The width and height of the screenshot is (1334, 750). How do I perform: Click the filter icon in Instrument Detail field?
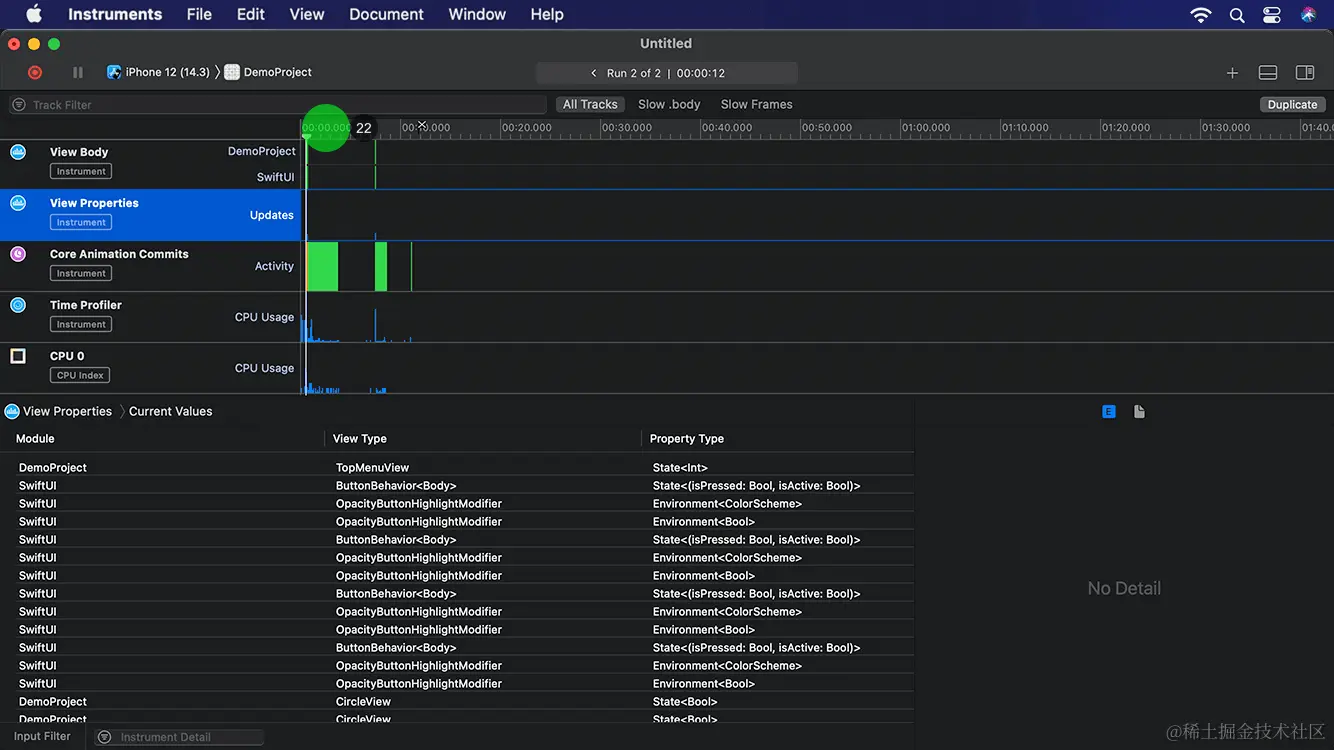[105, 737]
